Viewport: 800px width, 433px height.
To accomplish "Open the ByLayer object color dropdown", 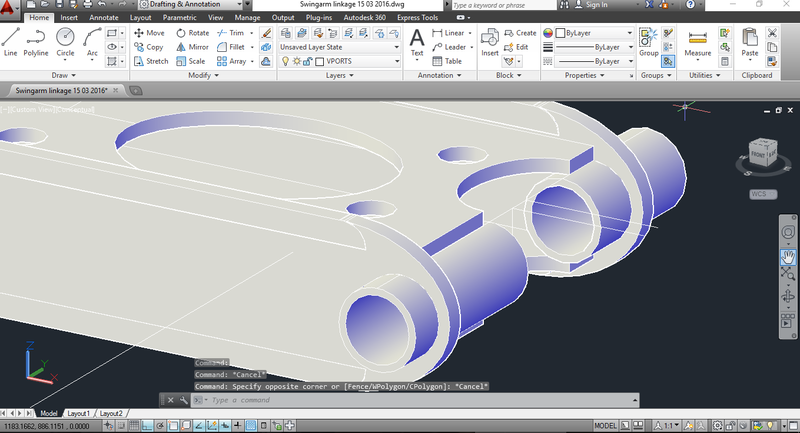I will (594, 33).
